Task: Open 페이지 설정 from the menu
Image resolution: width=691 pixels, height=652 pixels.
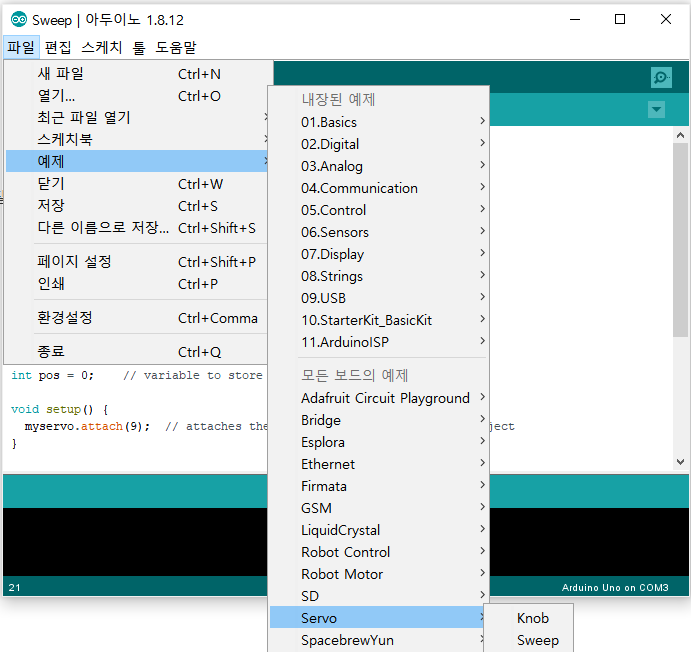Action: tap(137, 262)
